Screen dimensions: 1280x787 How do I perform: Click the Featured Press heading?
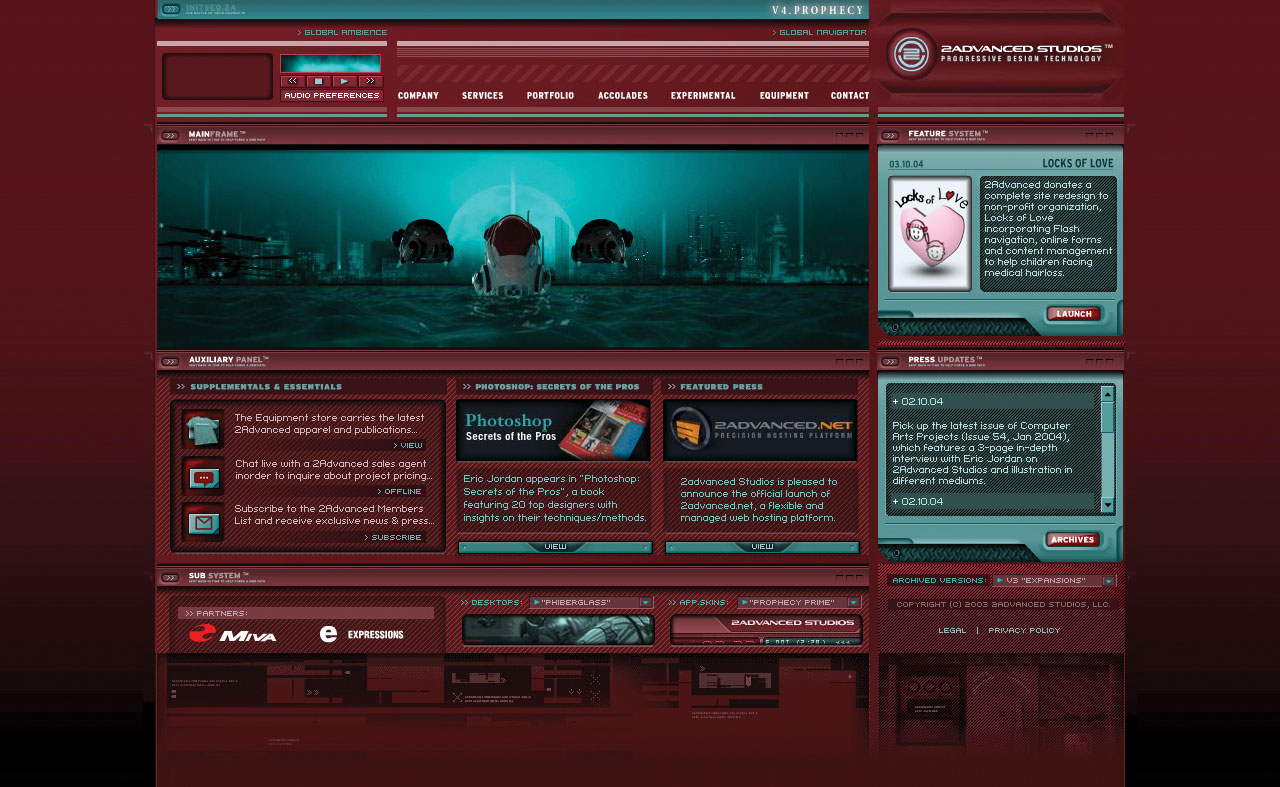point(721,386)
